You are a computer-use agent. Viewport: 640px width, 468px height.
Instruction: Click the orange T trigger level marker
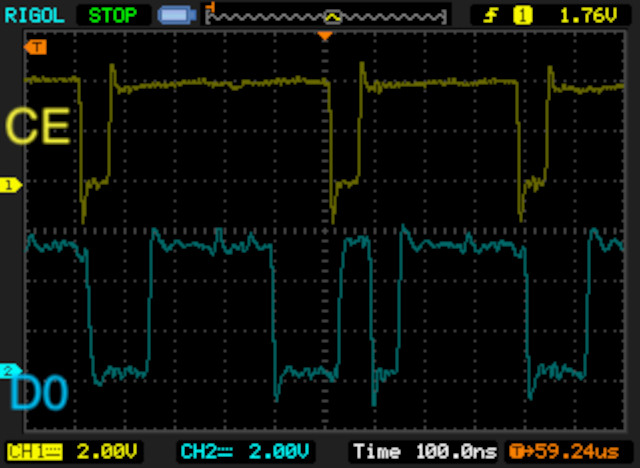click(x=36, y=47)
